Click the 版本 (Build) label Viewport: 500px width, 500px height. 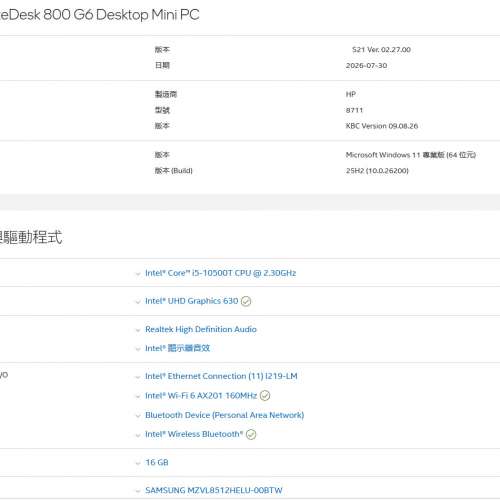tap(174, 171)
